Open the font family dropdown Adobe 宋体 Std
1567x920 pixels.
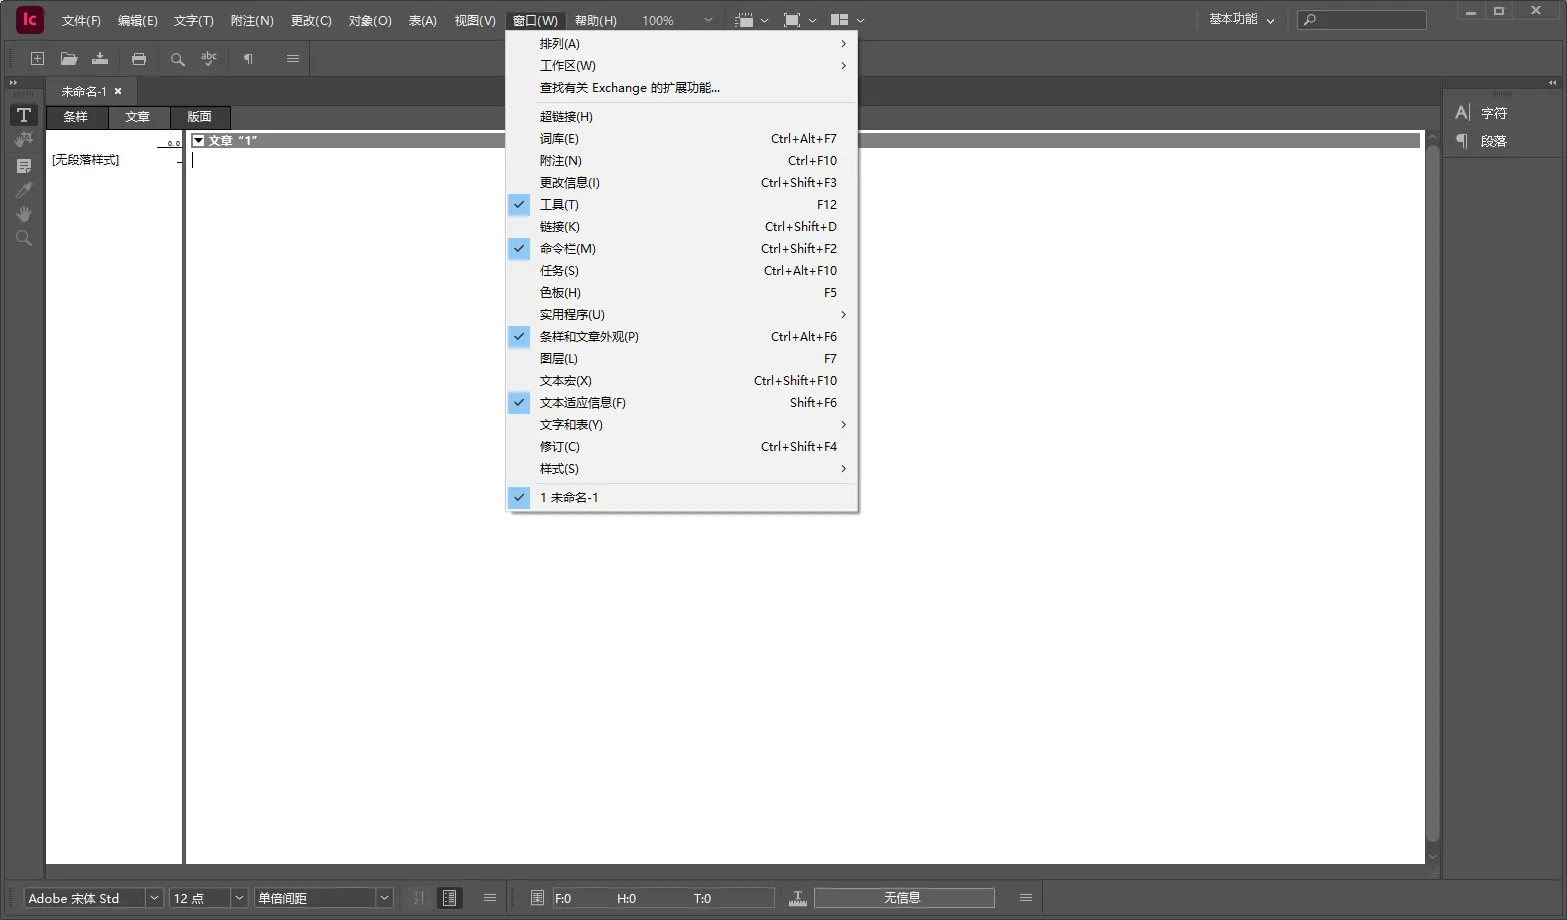(154, 898)
